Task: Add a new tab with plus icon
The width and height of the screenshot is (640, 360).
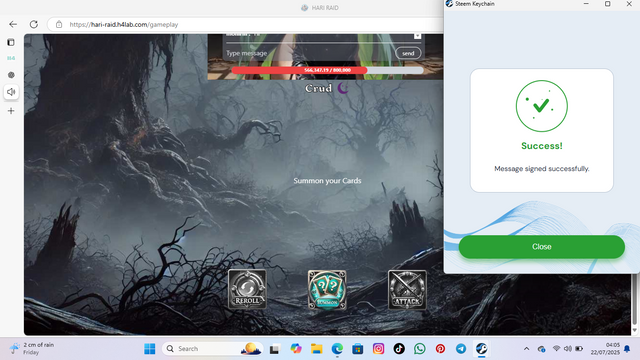Action: (x=11, y=111)
